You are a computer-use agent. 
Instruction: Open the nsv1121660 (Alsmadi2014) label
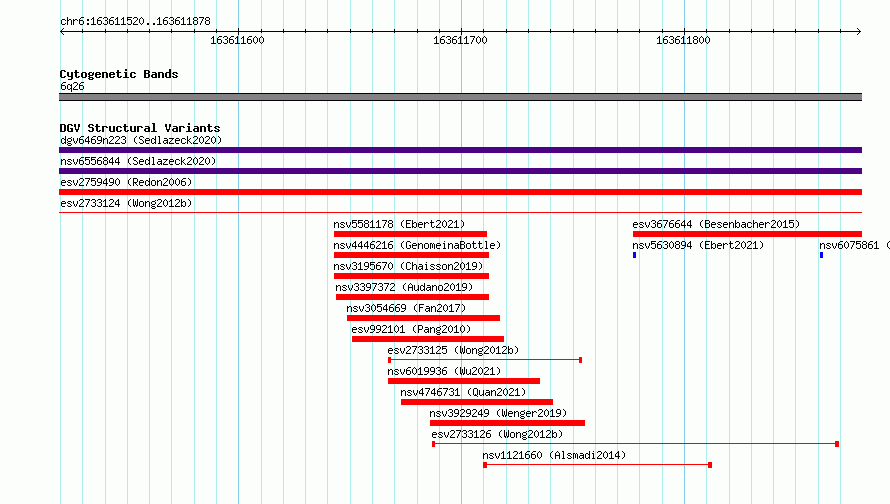554,455
